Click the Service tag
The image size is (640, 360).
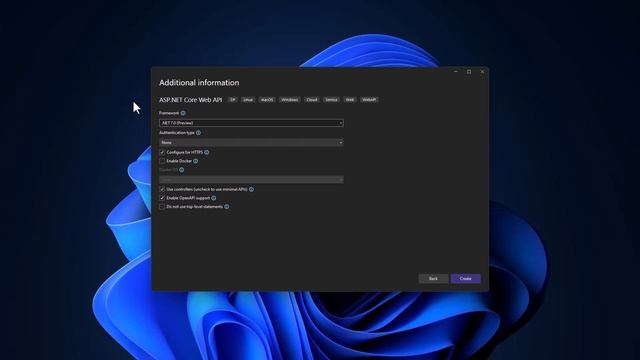[x=331, y=100]
